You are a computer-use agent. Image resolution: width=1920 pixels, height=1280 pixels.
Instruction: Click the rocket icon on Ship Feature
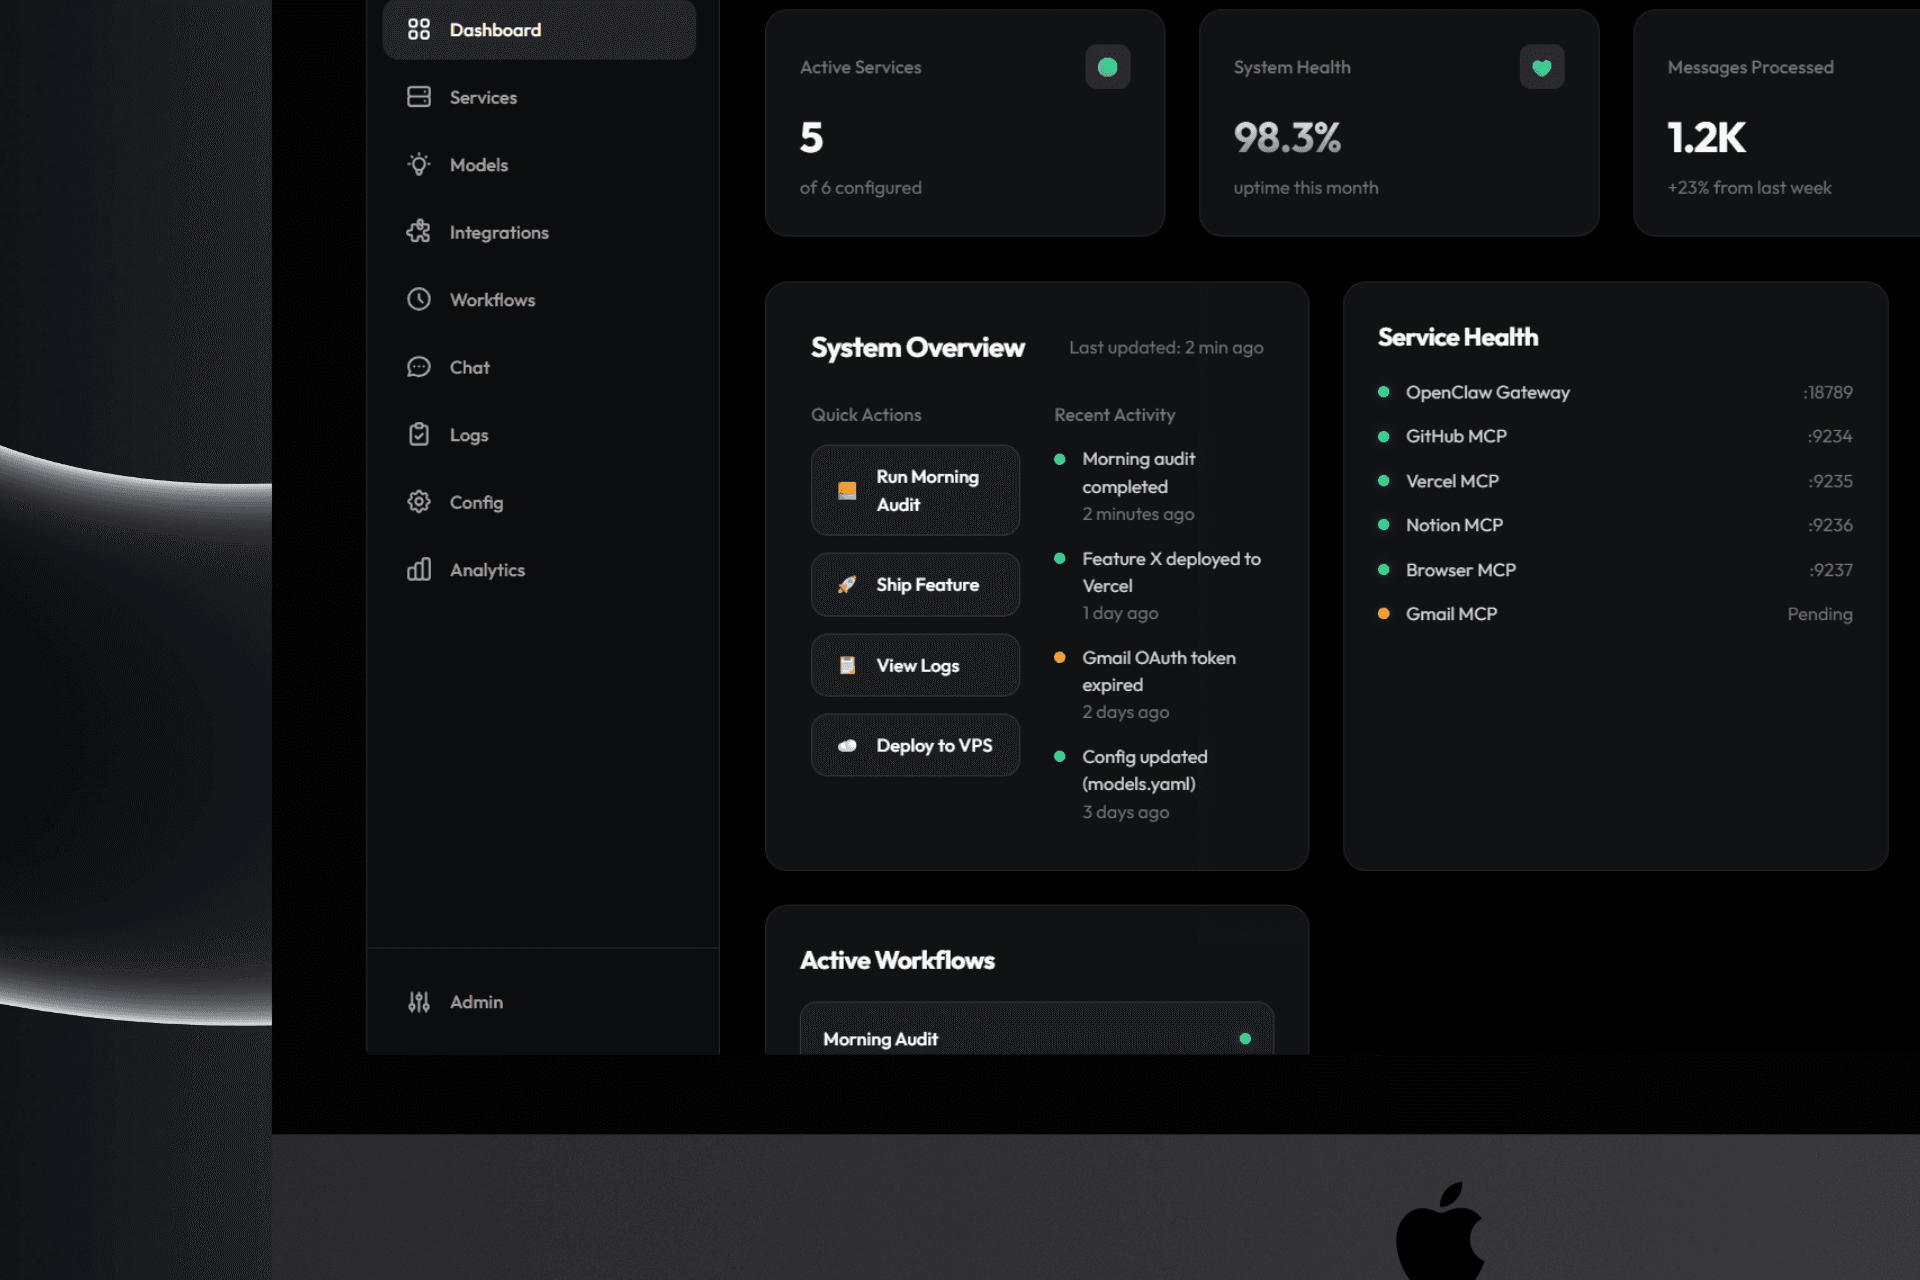pyautogui.click(x=847, y=585)
